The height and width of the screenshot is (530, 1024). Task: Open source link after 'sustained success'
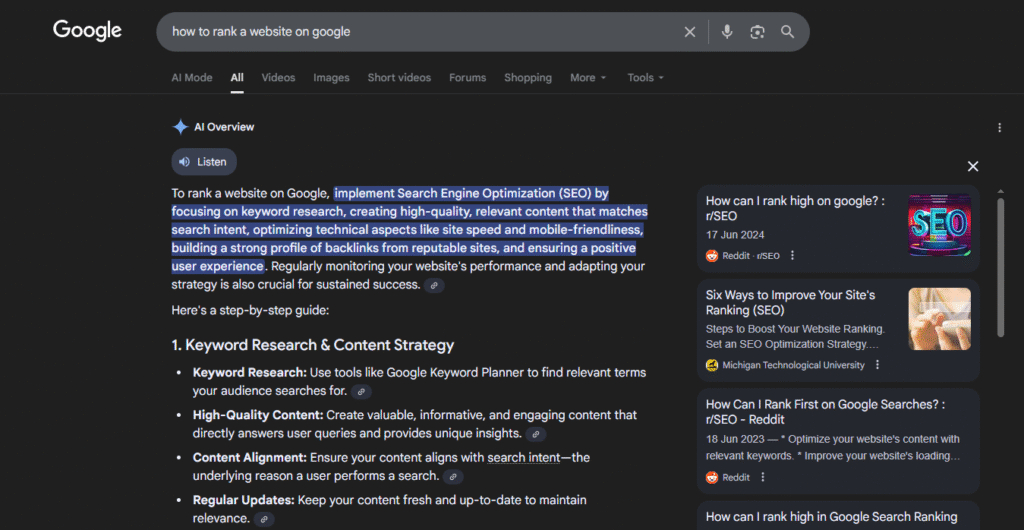[x=434, y=285]
